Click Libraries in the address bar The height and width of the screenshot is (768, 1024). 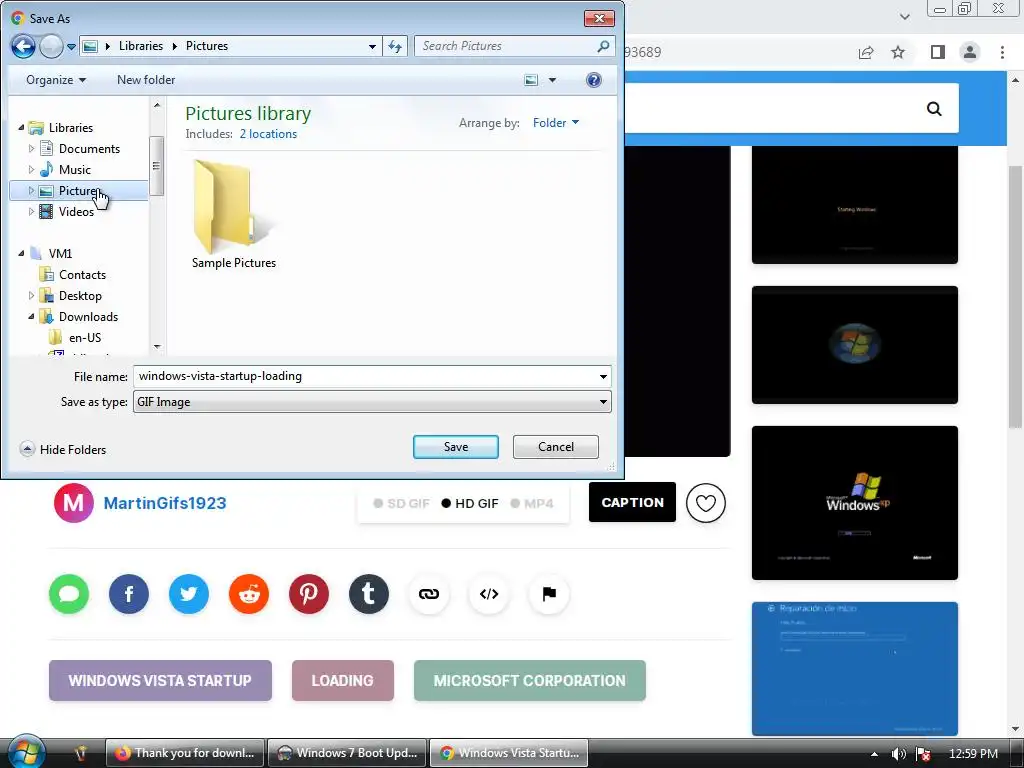(141, 46)
